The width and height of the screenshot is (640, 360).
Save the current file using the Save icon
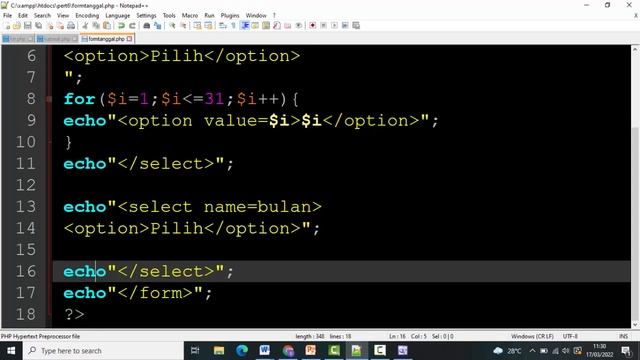(x=27, y=25)
